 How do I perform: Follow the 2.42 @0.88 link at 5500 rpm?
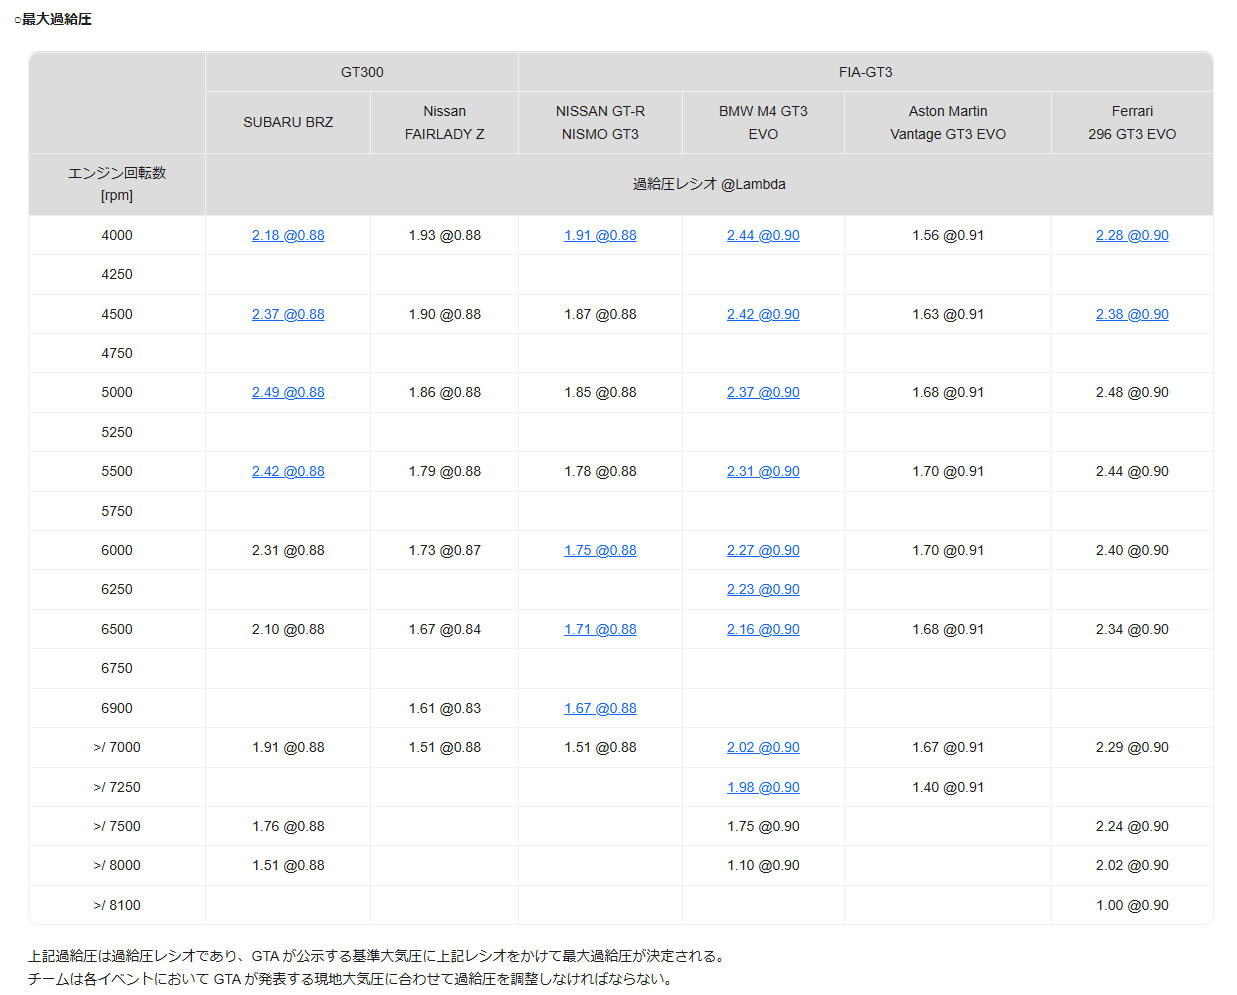tap(288, 471)
